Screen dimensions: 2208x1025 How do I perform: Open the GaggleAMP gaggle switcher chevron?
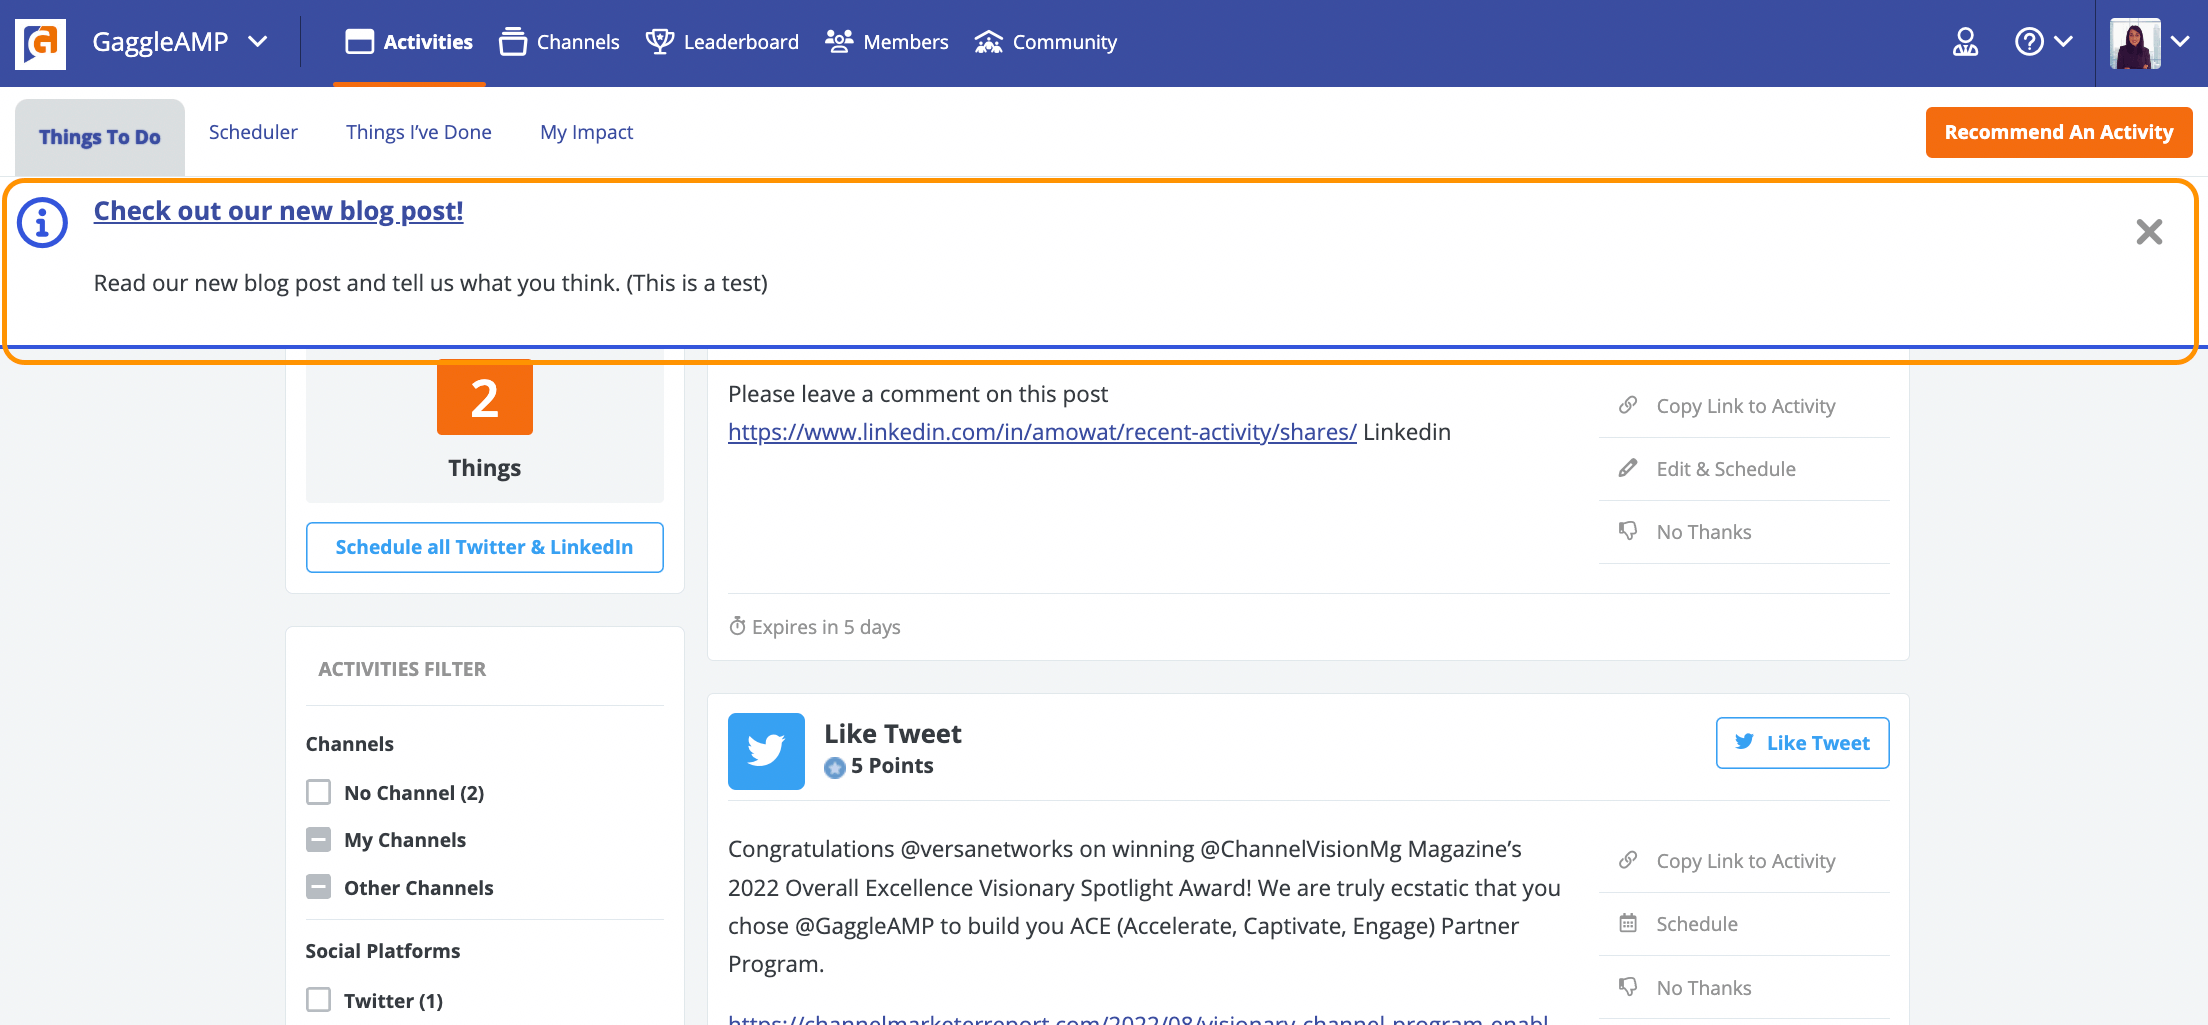[x=258, y=42]
